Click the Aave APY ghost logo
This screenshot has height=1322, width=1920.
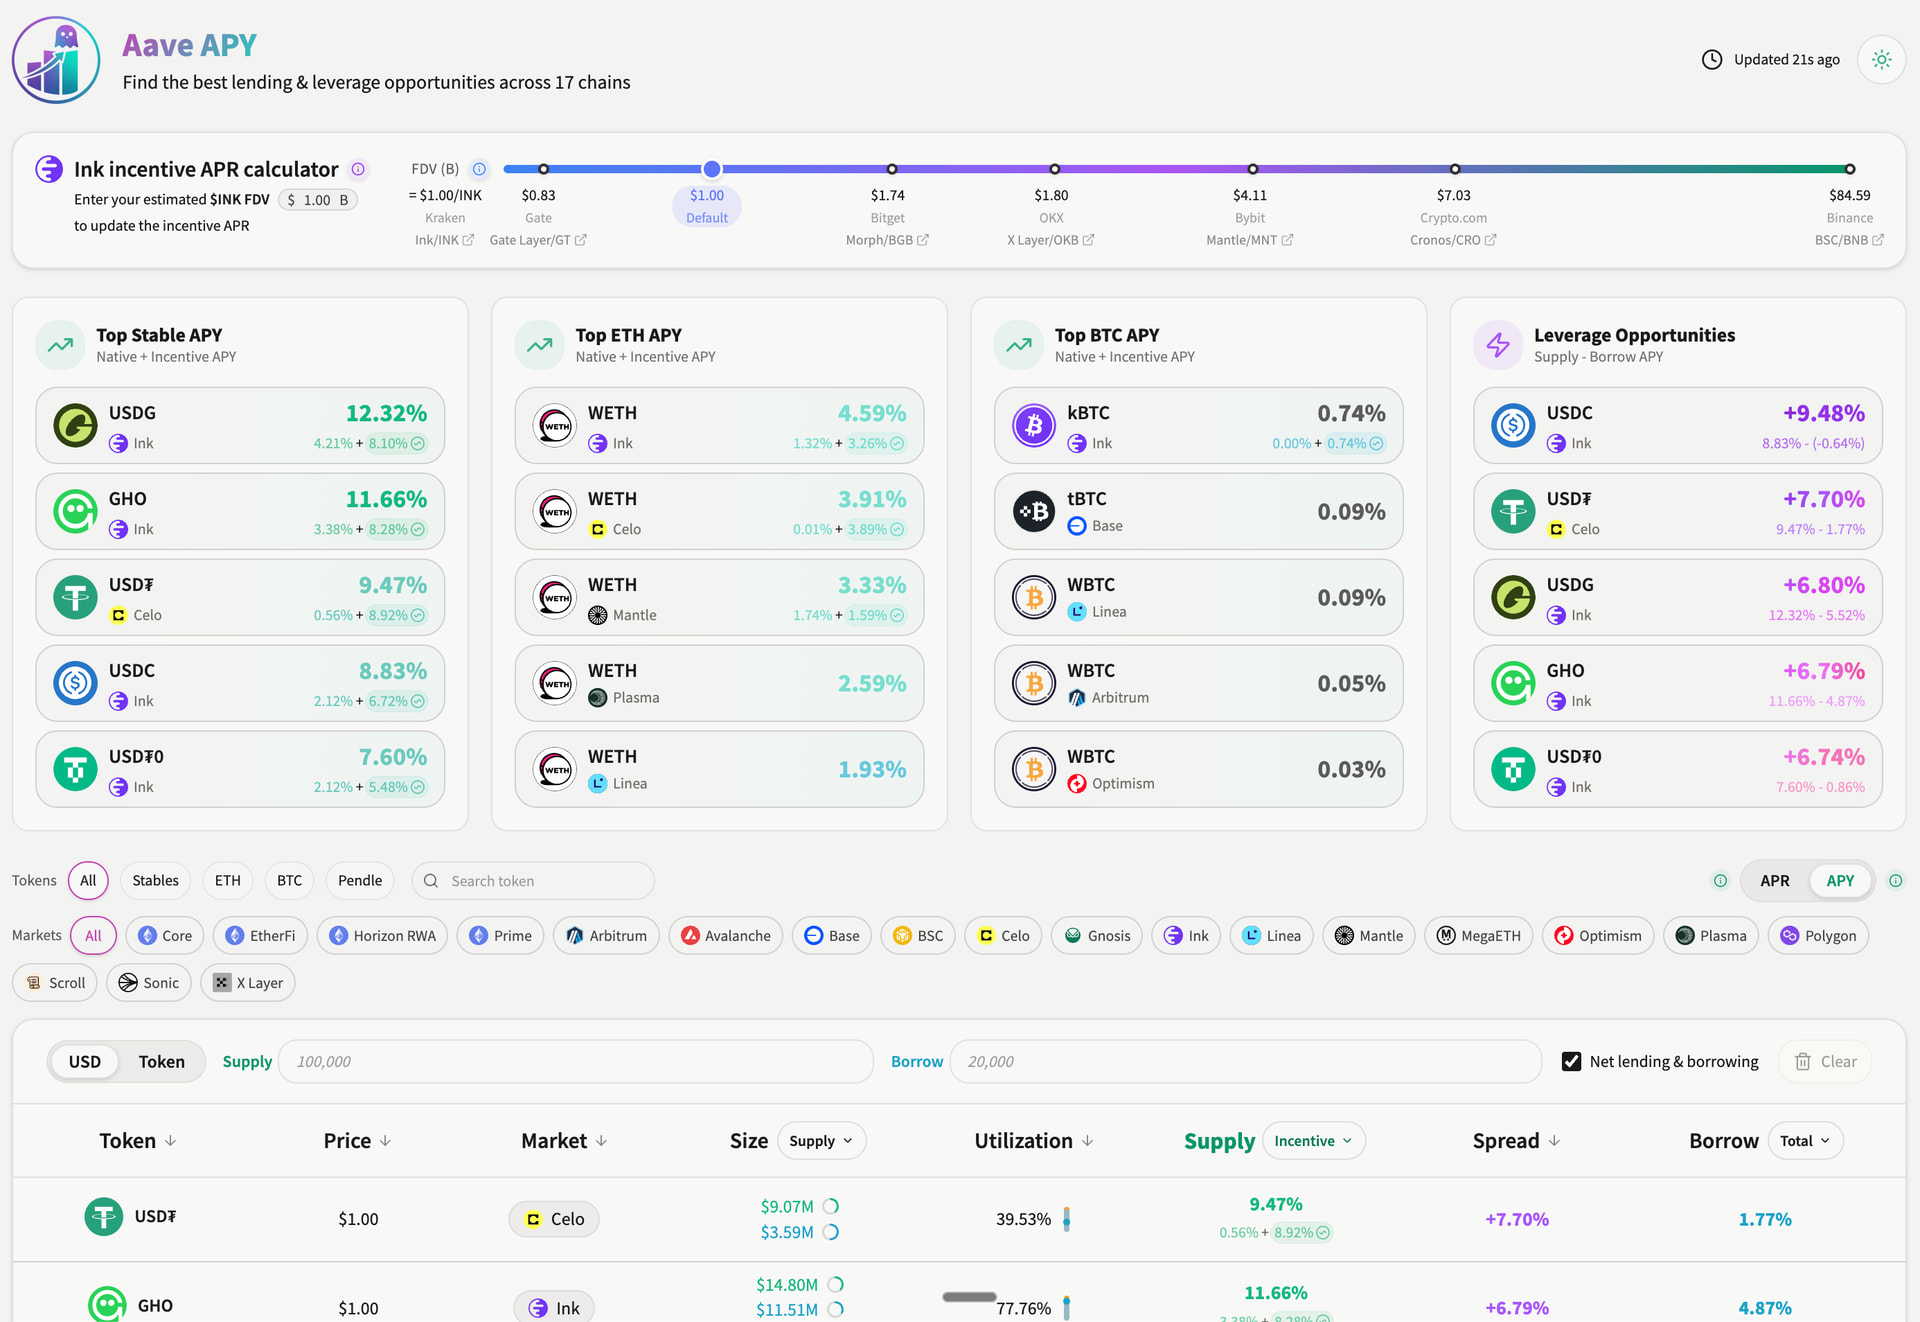coord(56,60)
